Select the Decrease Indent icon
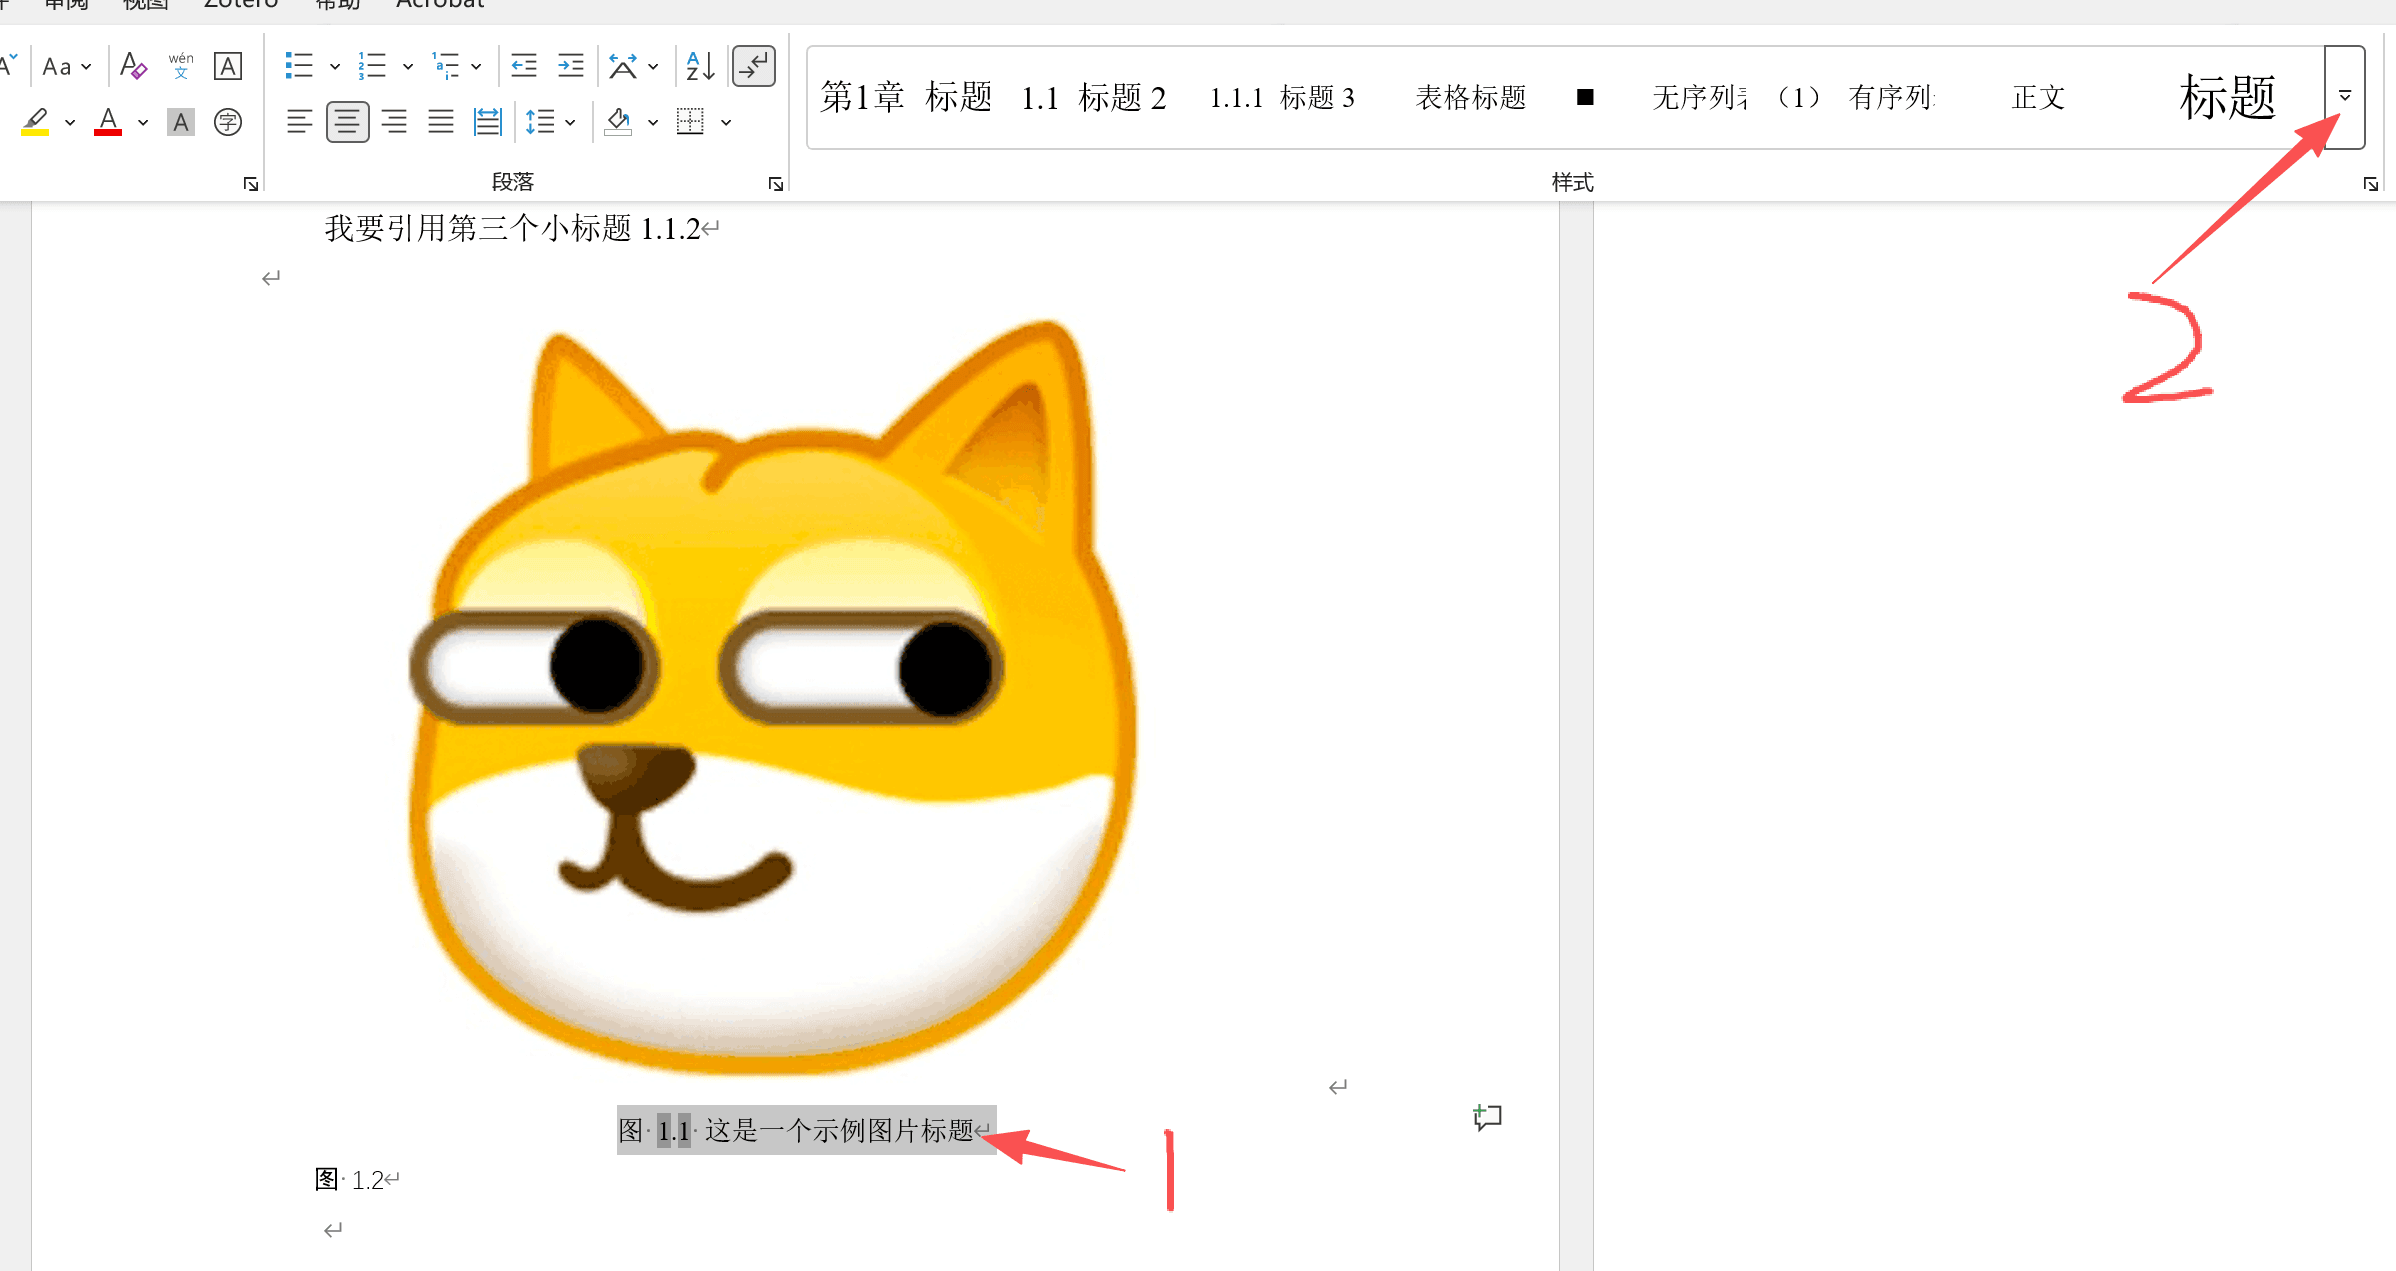This screenshot has height=1271, width=2396. [x=523, y=65]
